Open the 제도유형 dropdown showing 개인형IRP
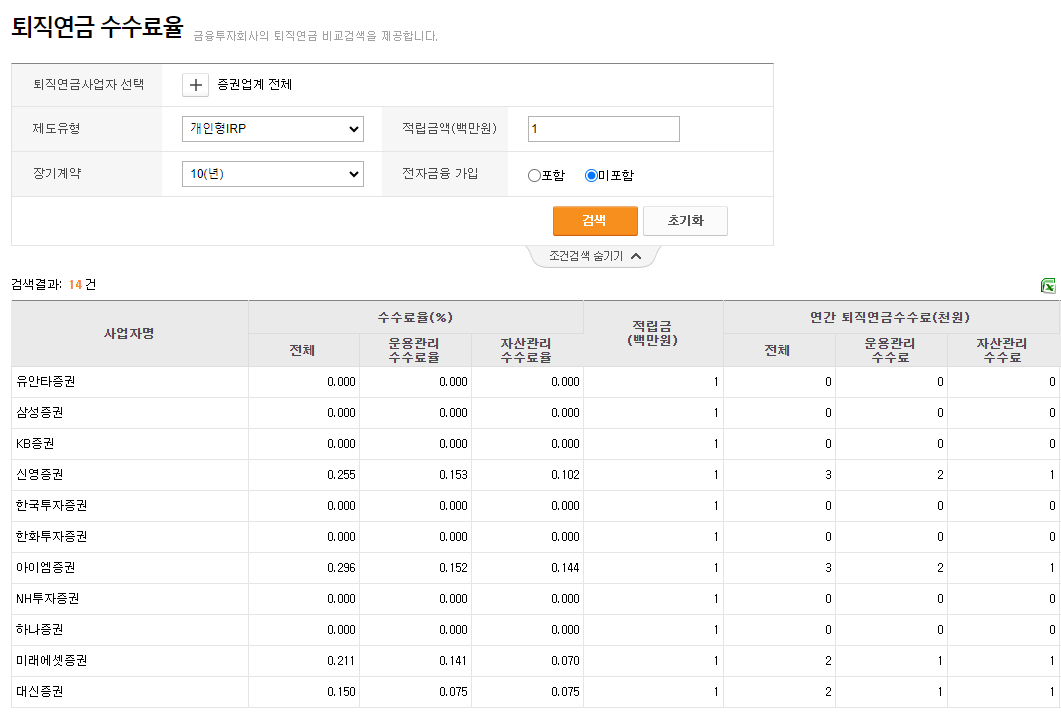This screenshot has height=720, width=1061. click(272, 129)
